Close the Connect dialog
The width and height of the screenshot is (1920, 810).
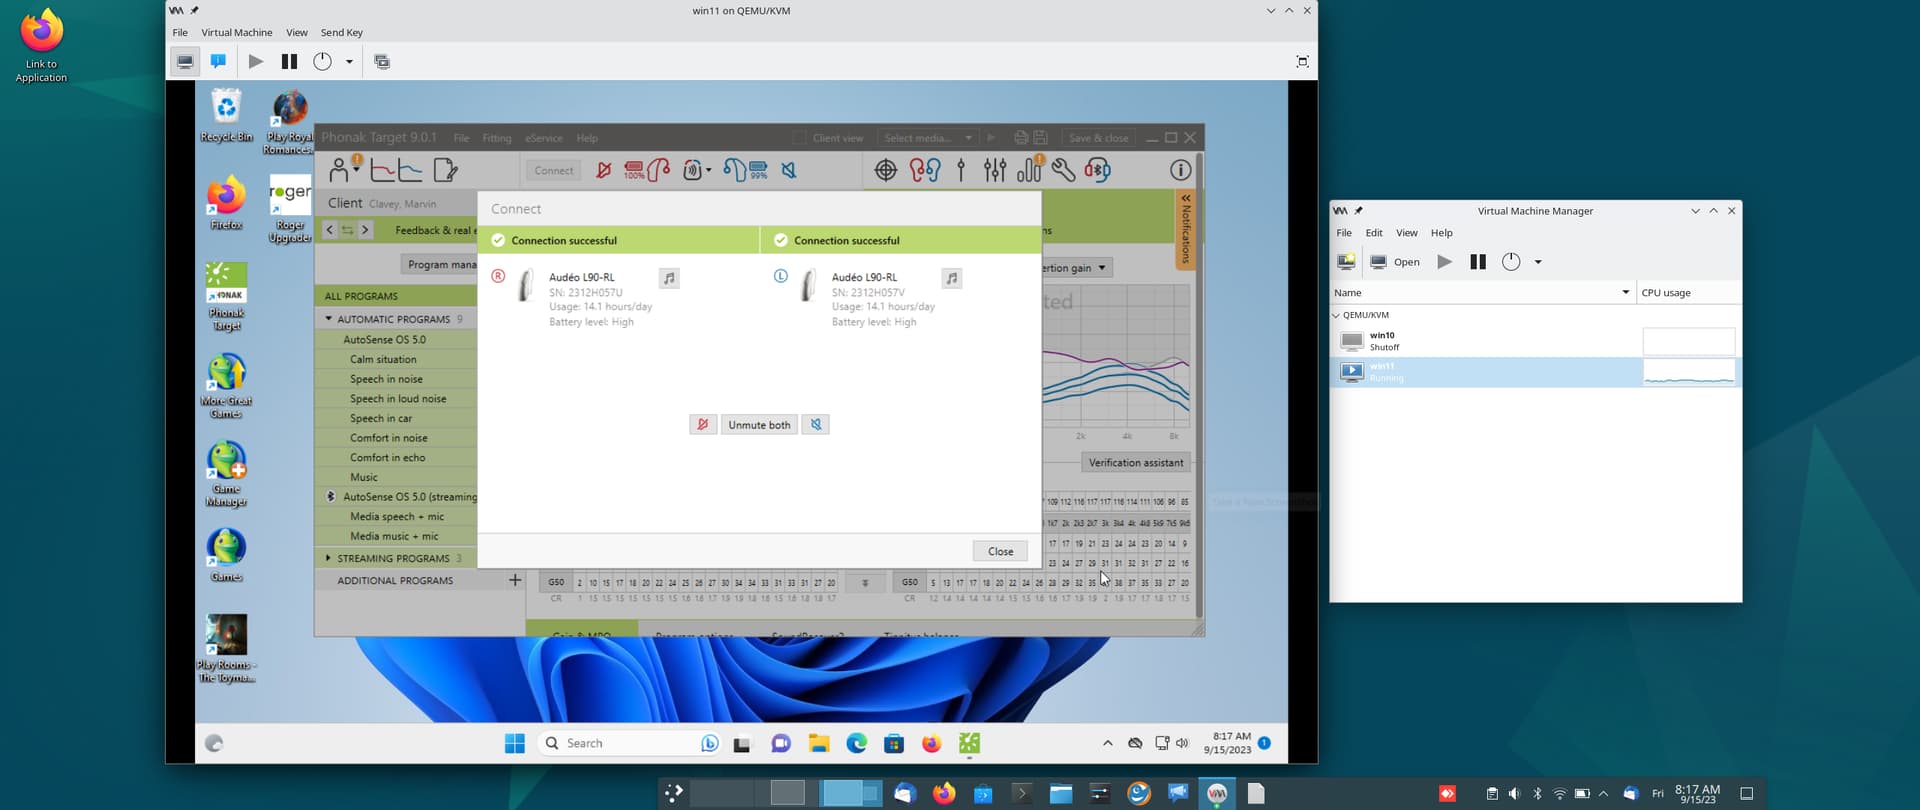(x=1001, y=551)
